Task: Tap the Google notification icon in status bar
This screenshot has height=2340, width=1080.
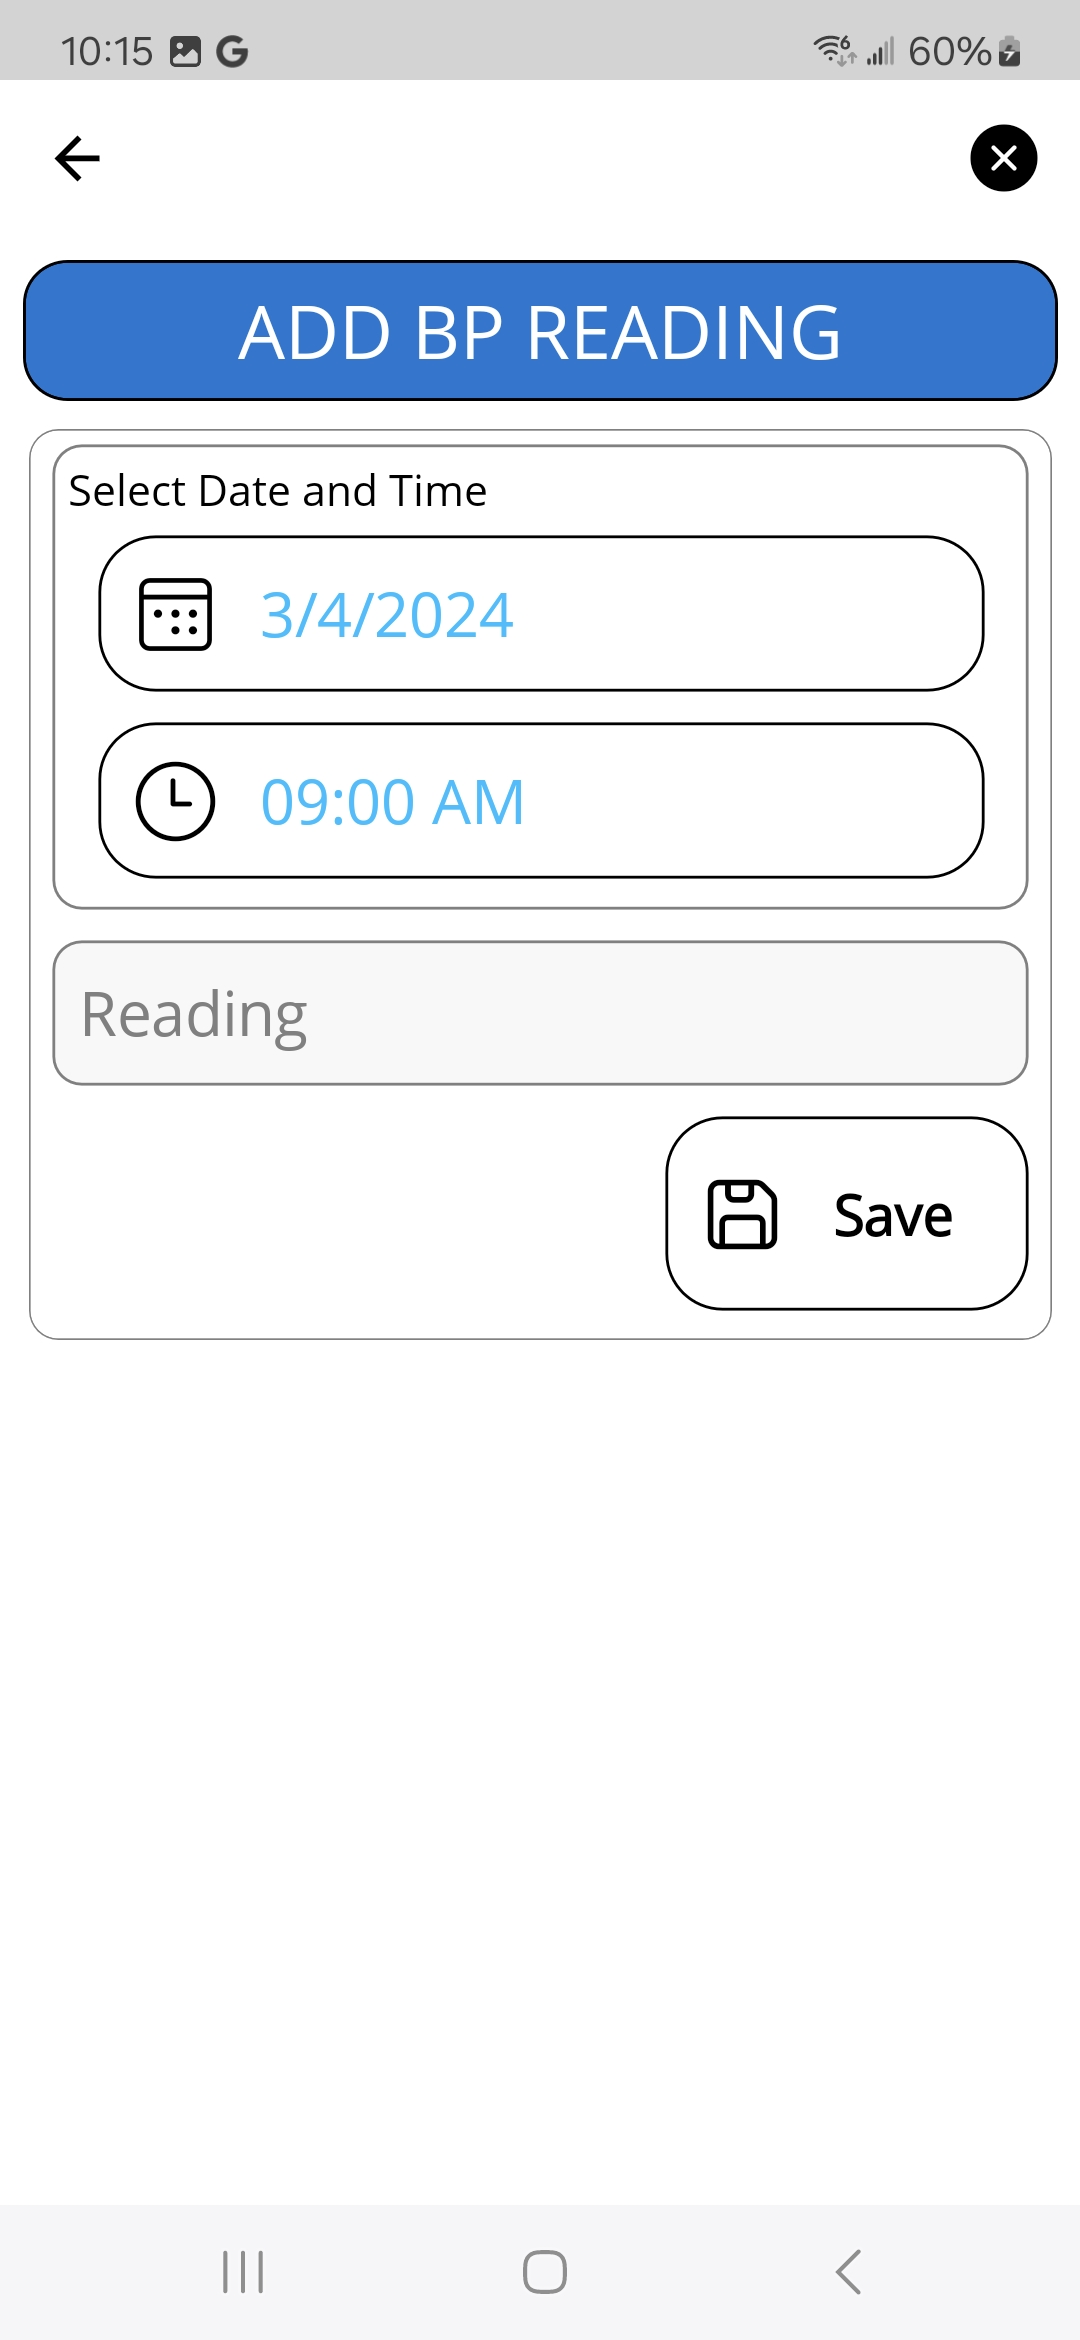Action: tap(232, 51)
